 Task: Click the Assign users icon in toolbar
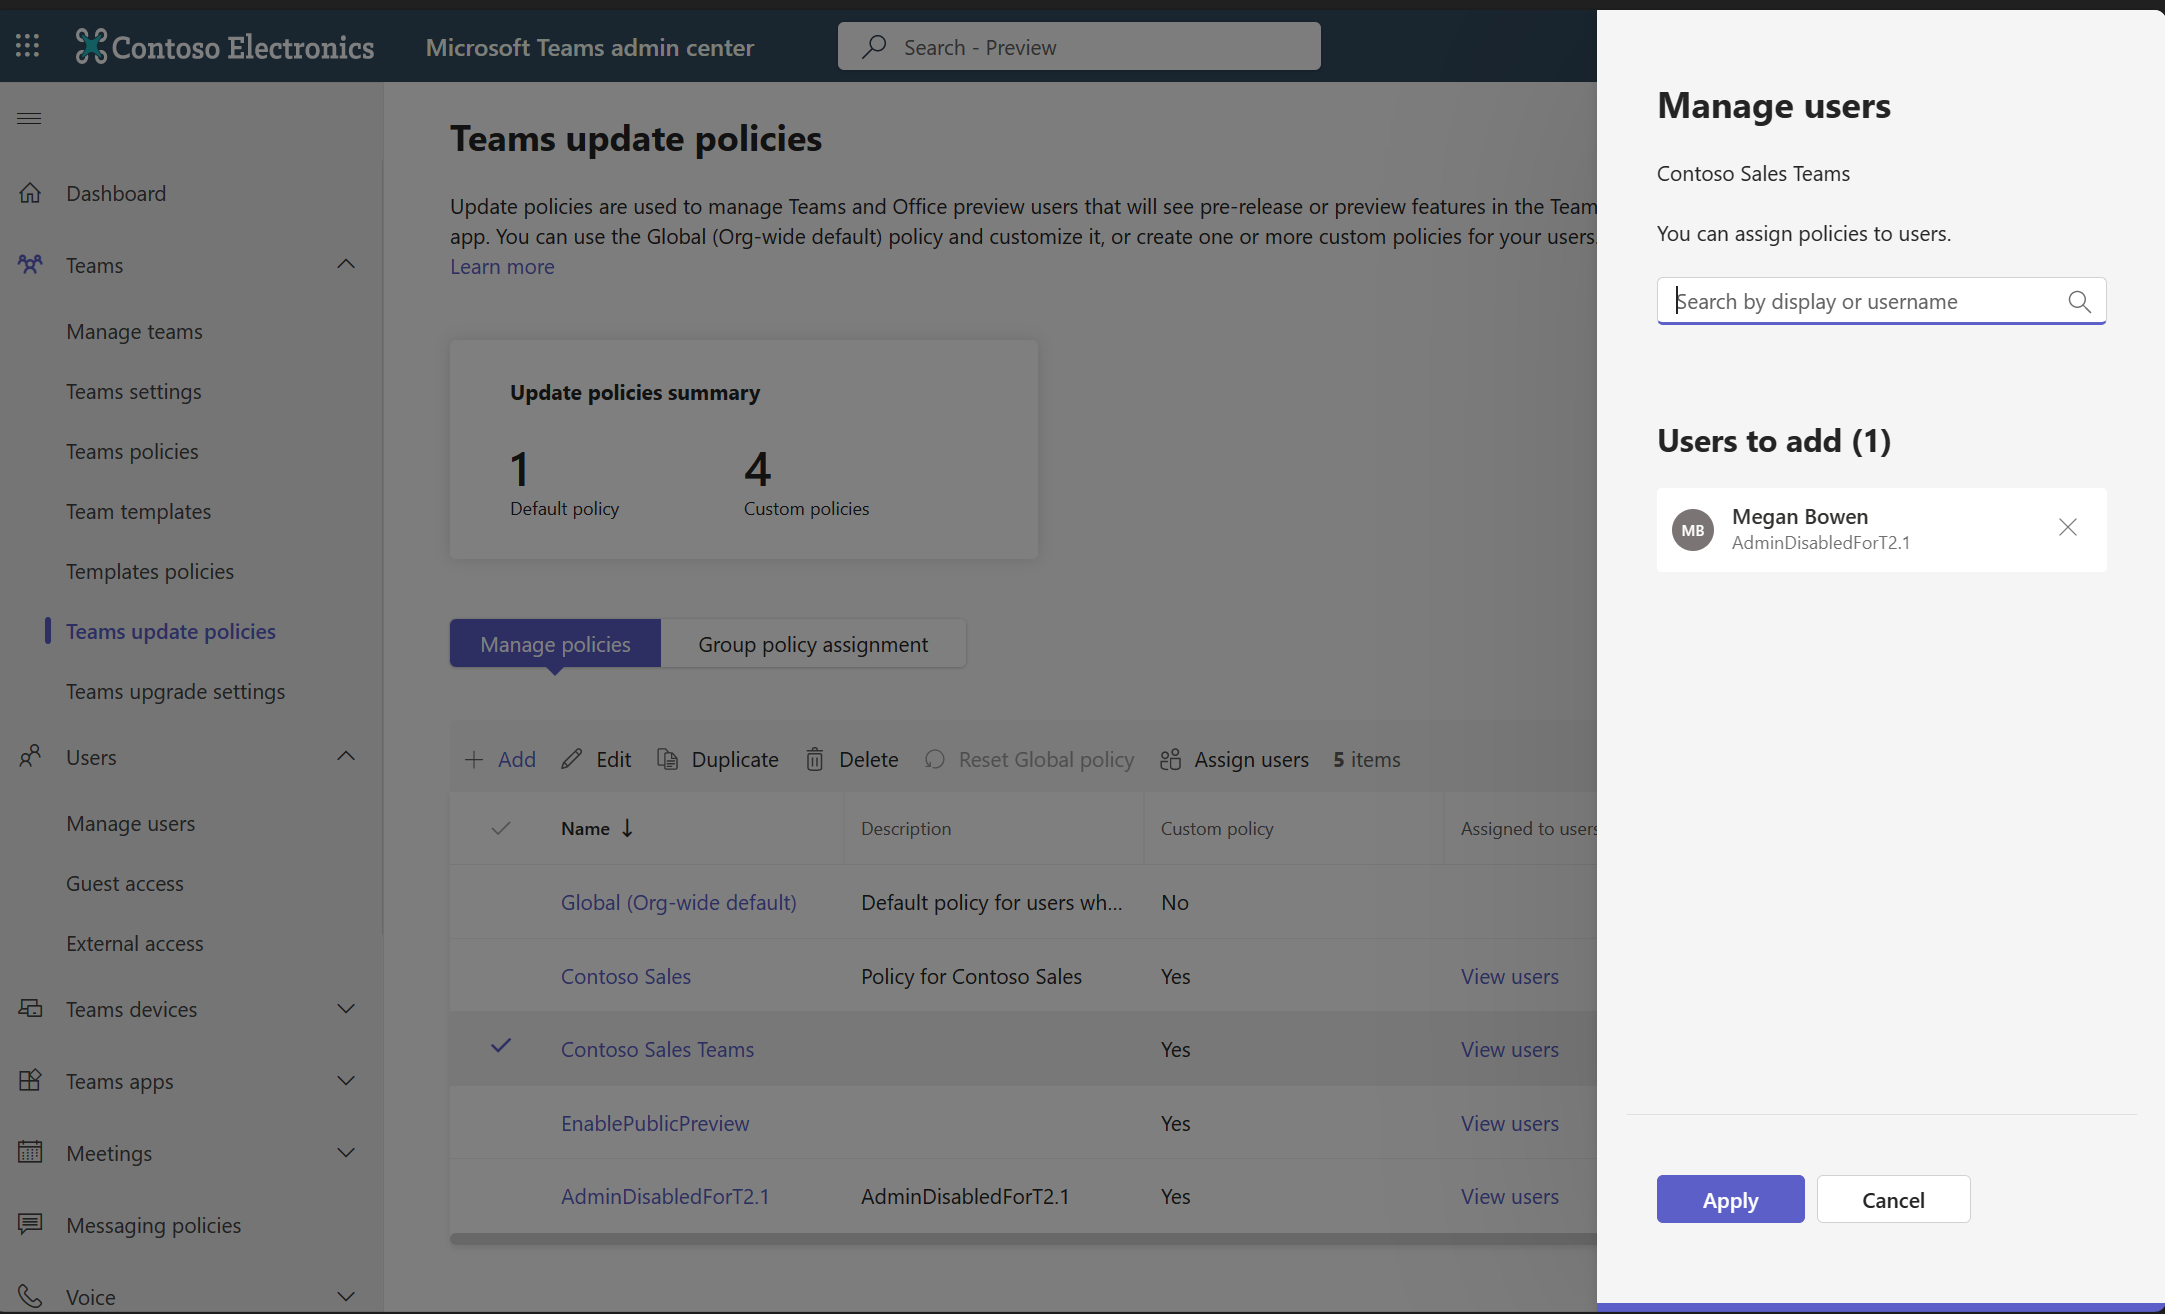pyautogui.click(x=1171, y=759)
